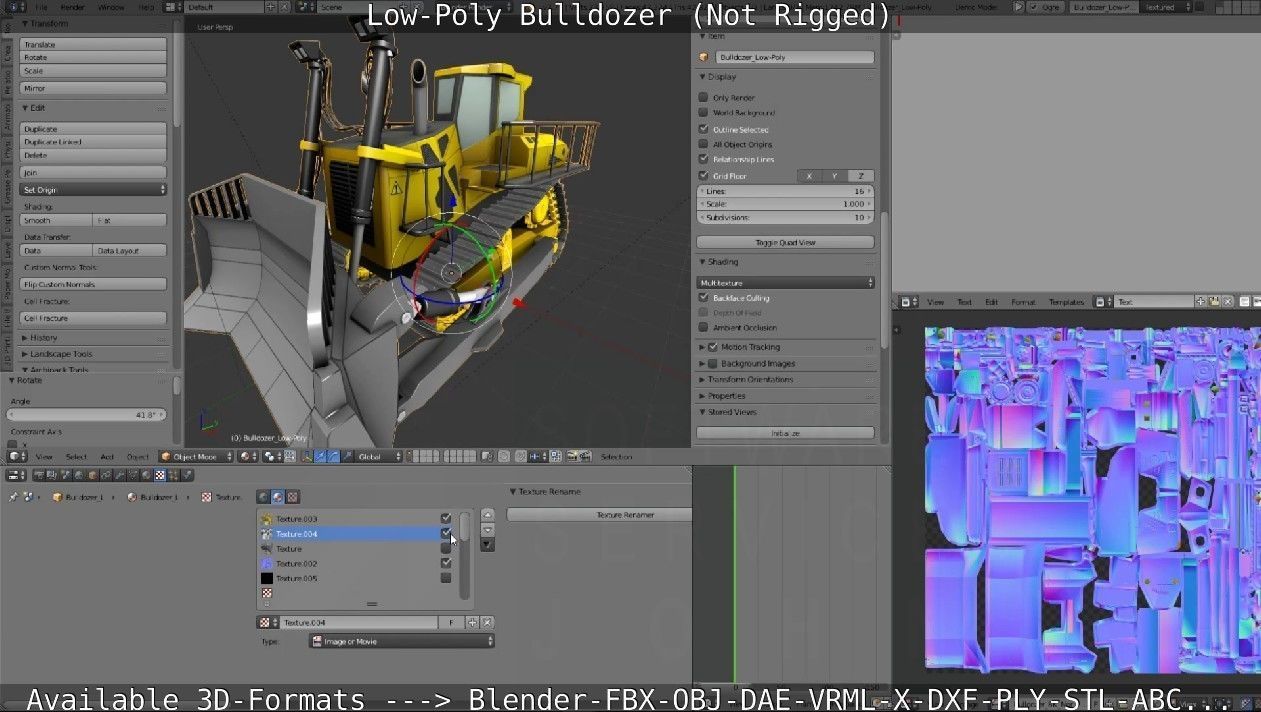The width and height of the screenshot is (1261, 712).
Task: Click the Texture Renamer button
Action: 599,515
